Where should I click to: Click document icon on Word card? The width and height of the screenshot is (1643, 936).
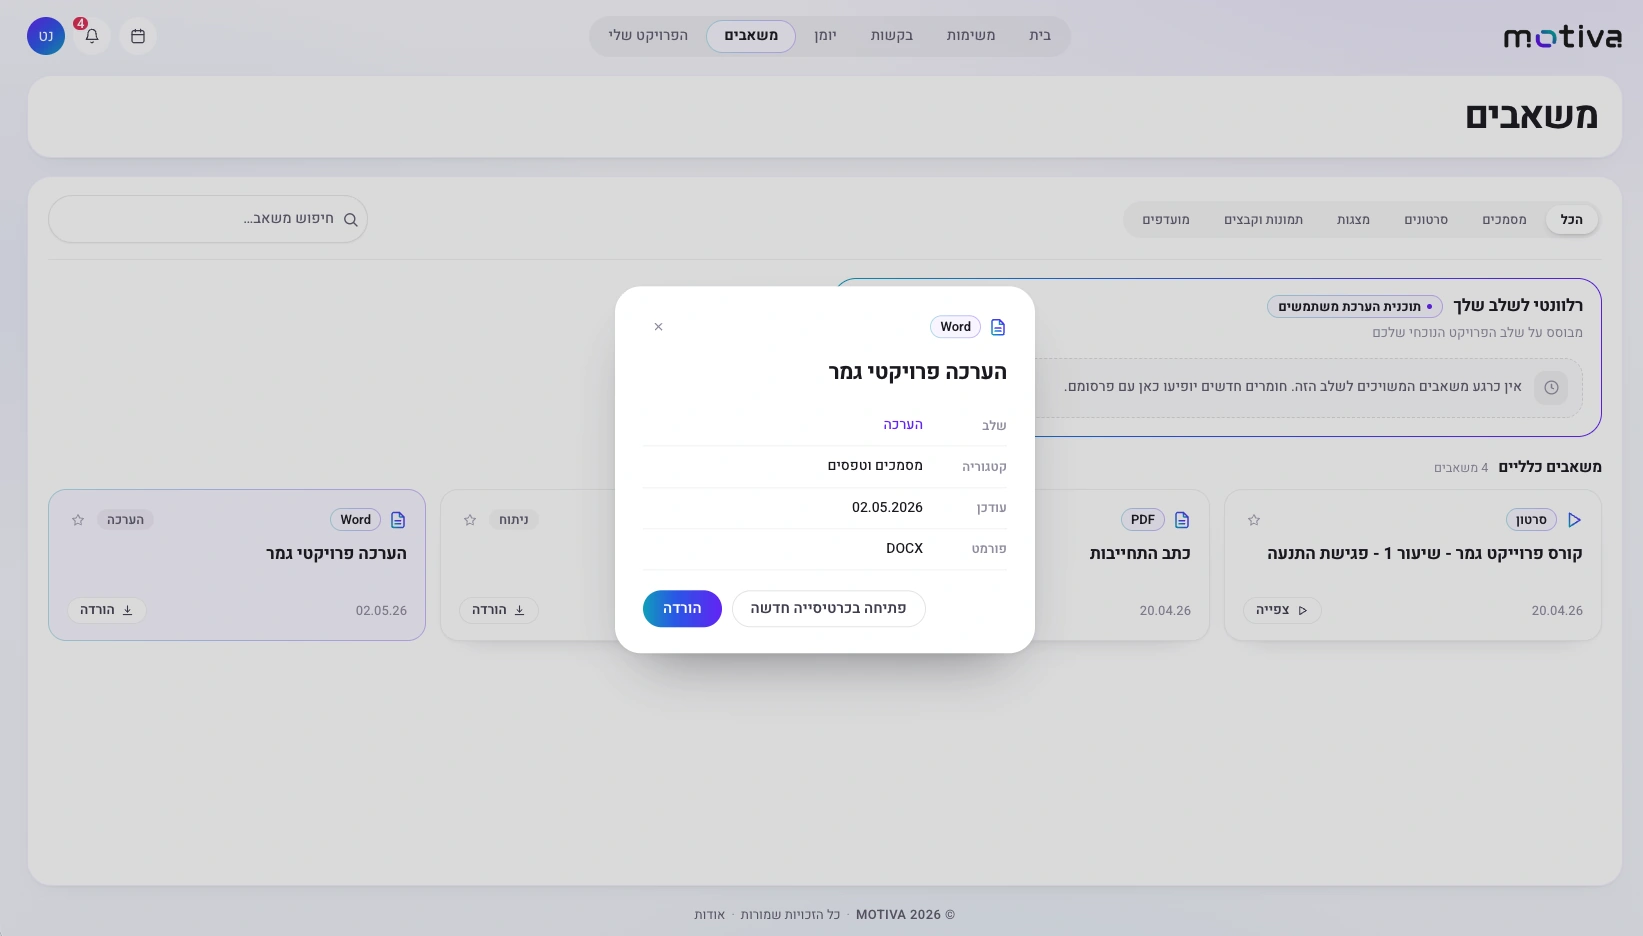398,520
